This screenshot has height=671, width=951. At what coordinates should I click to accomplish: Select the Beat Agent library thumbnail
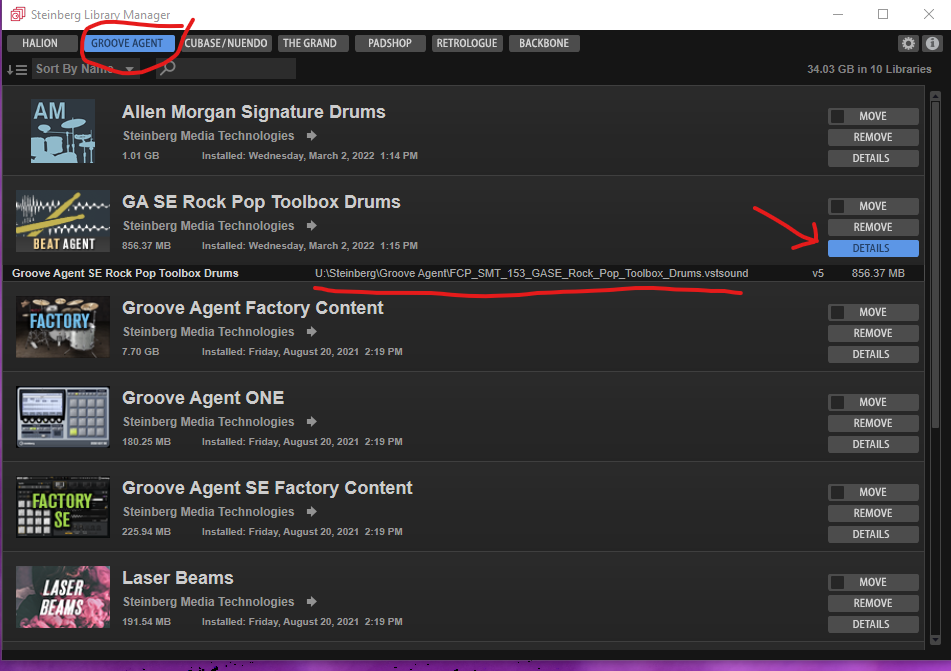click(63, 221)
